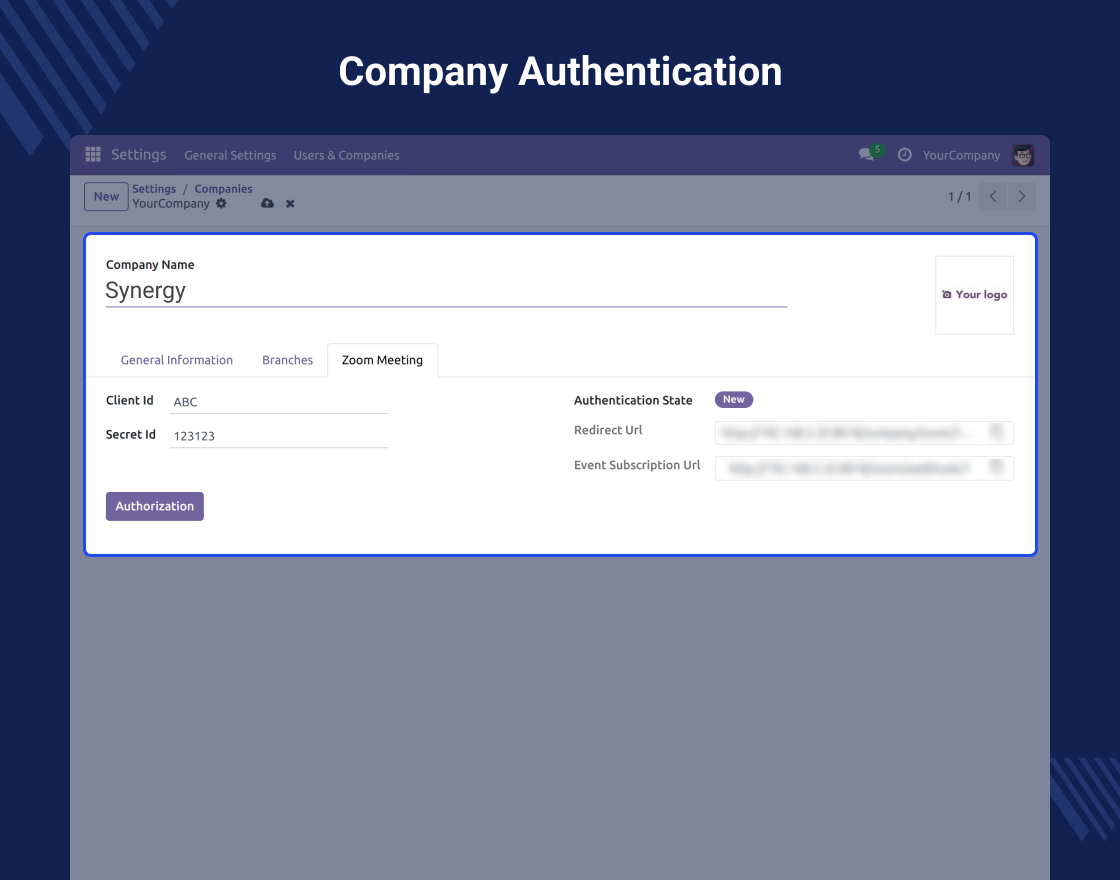Discard changes with the X icon
The image size is (1120, 880).
coord(290,204)
